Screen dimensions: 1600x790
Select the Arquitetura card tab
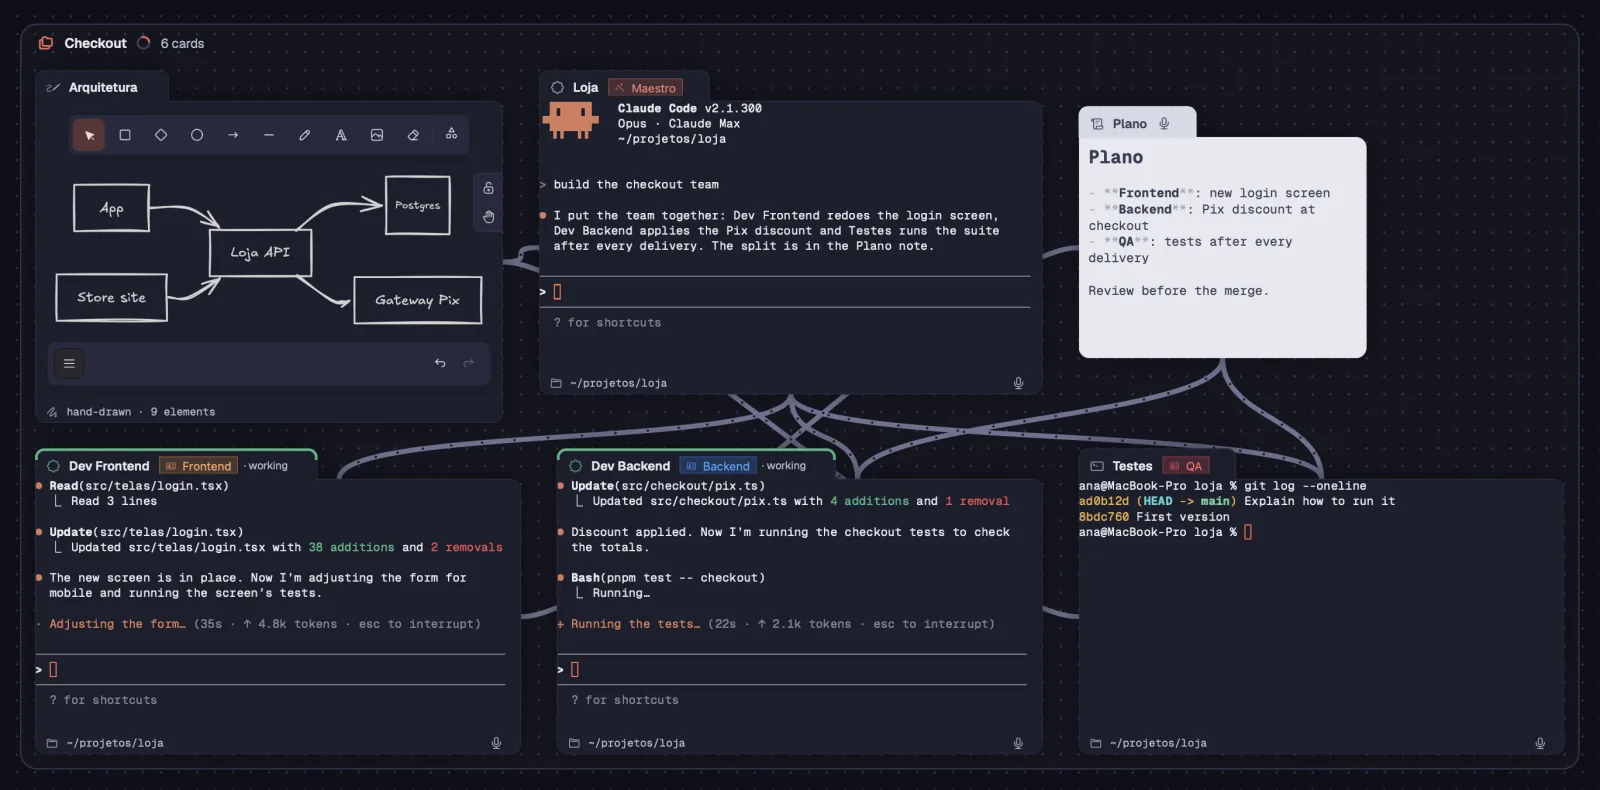click(102, 88)
